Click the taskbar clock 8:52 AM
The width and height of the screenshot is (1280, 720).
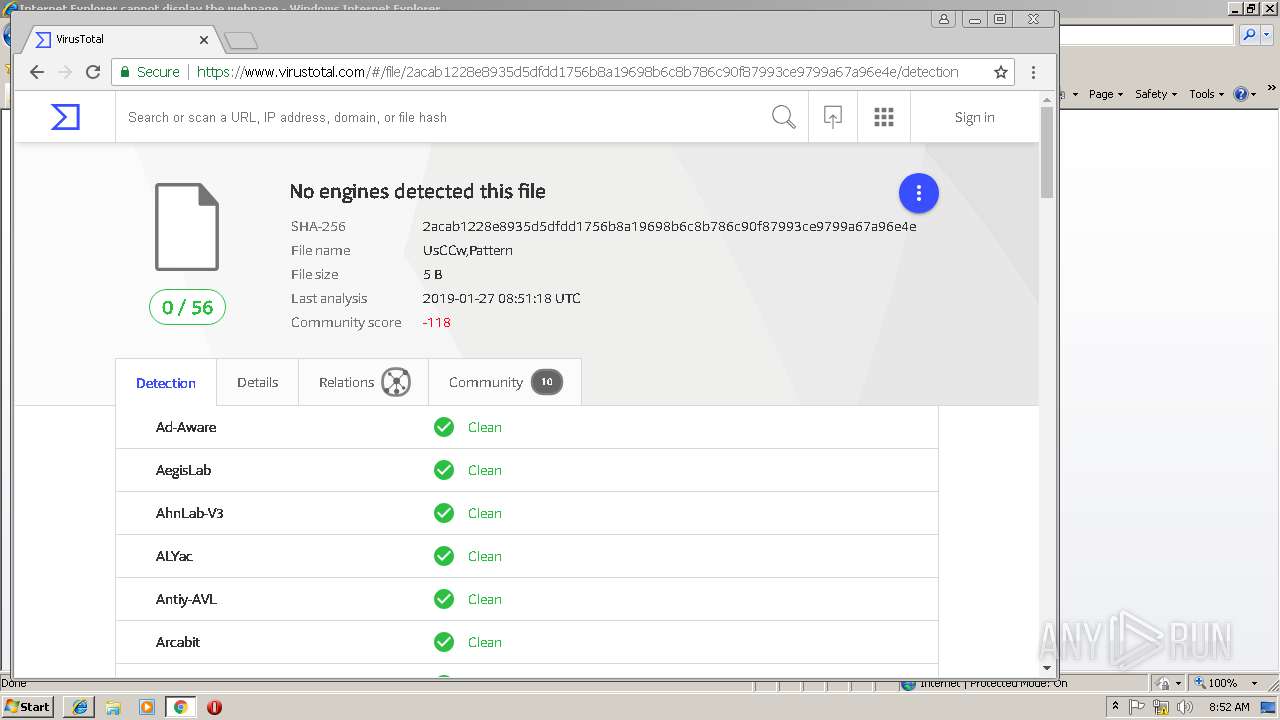tap(1229, 707)
